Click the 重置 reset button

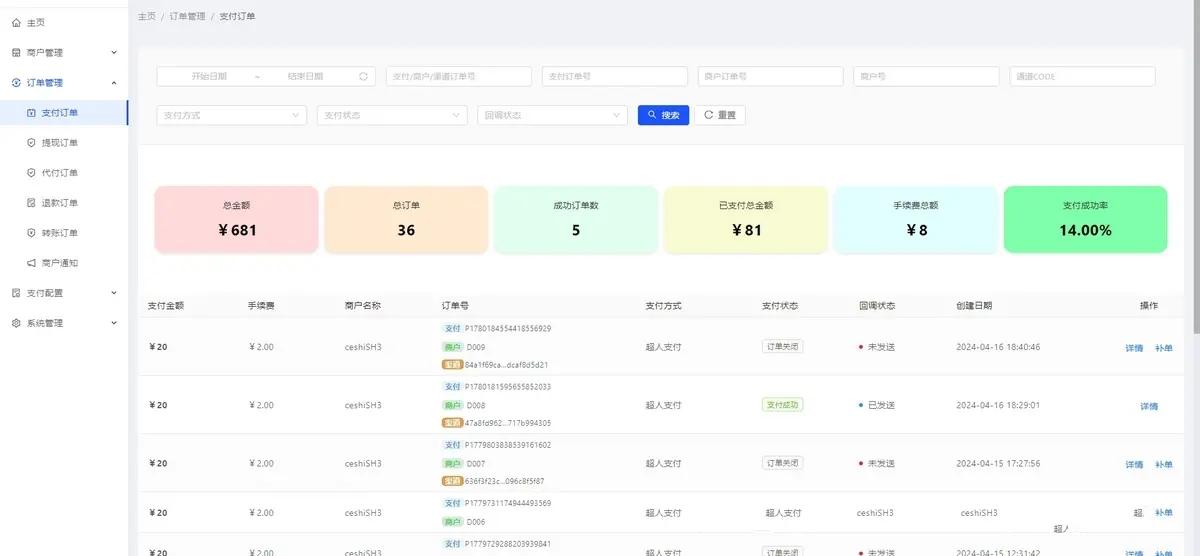(x=720, y=115)
